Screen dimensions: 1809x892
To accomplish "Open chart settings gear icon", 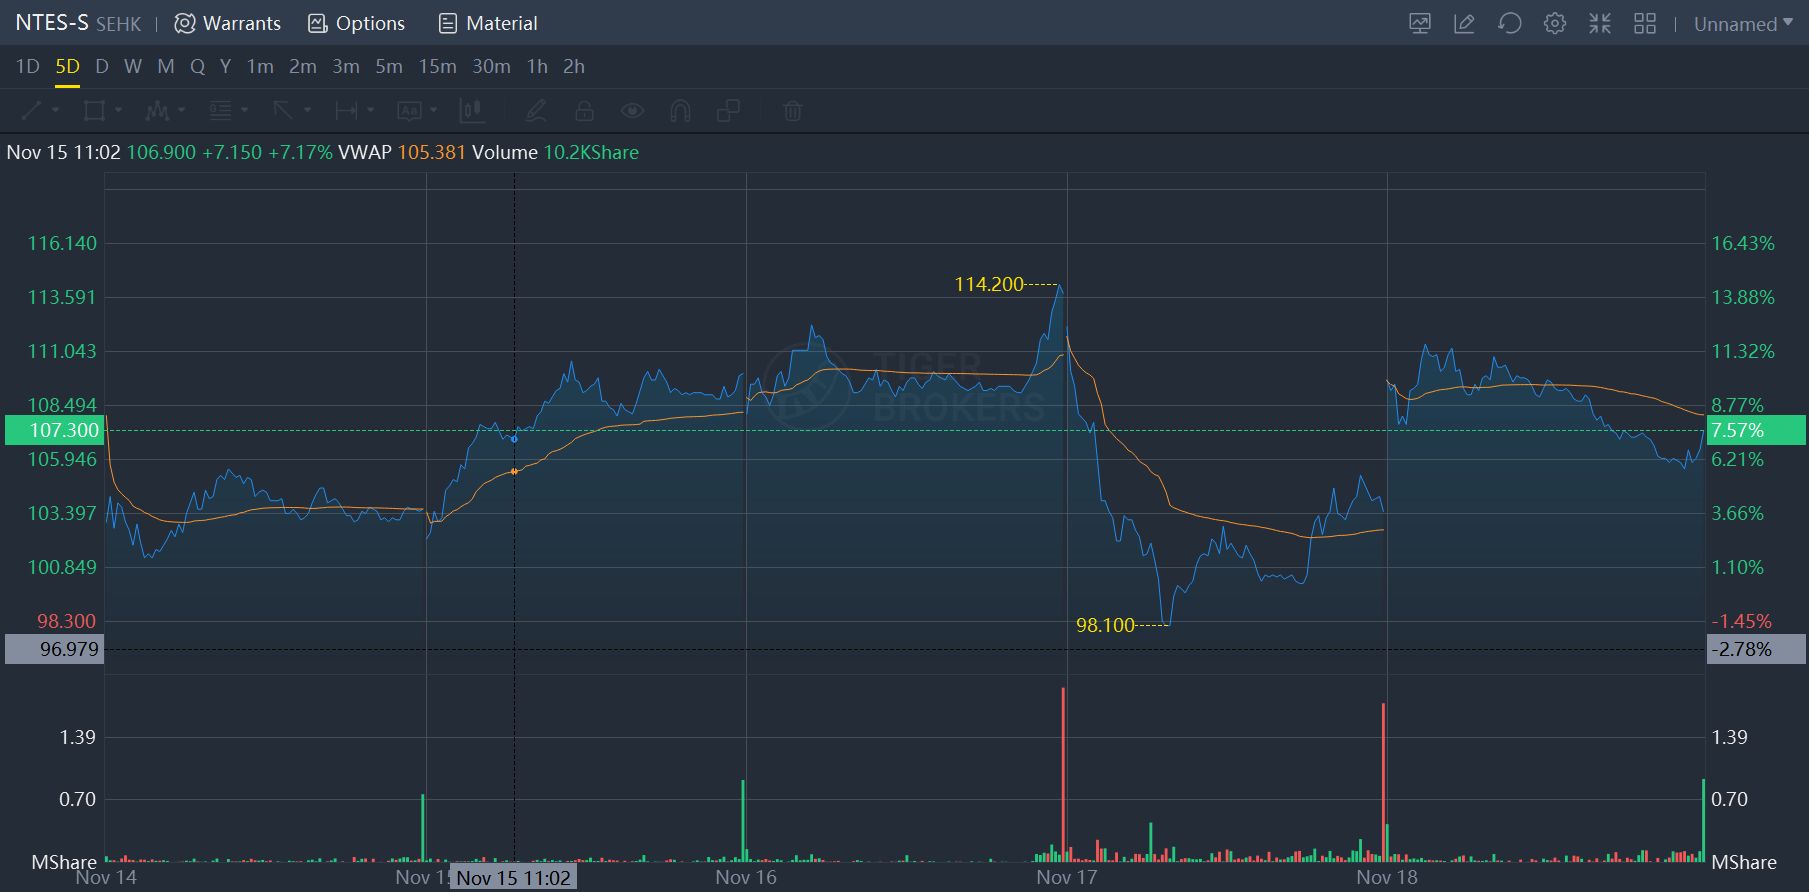I will pos(1555,23).
